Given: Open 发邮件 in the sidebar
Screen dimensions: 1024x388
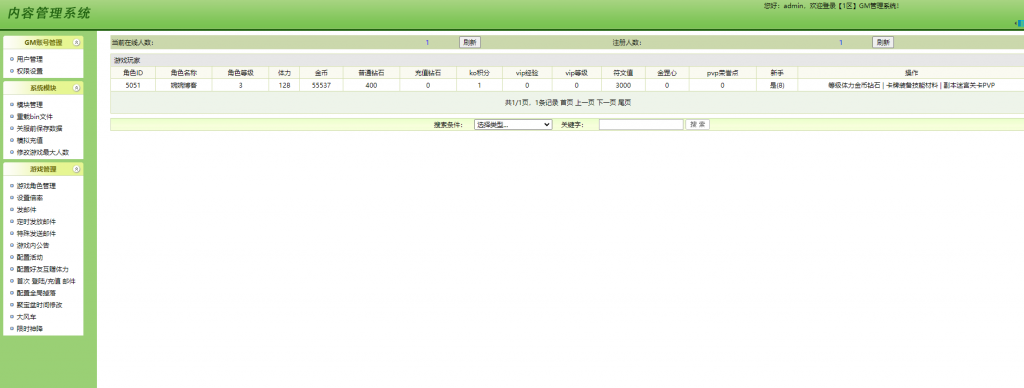Looking at the screenshot, I should 27,210.
